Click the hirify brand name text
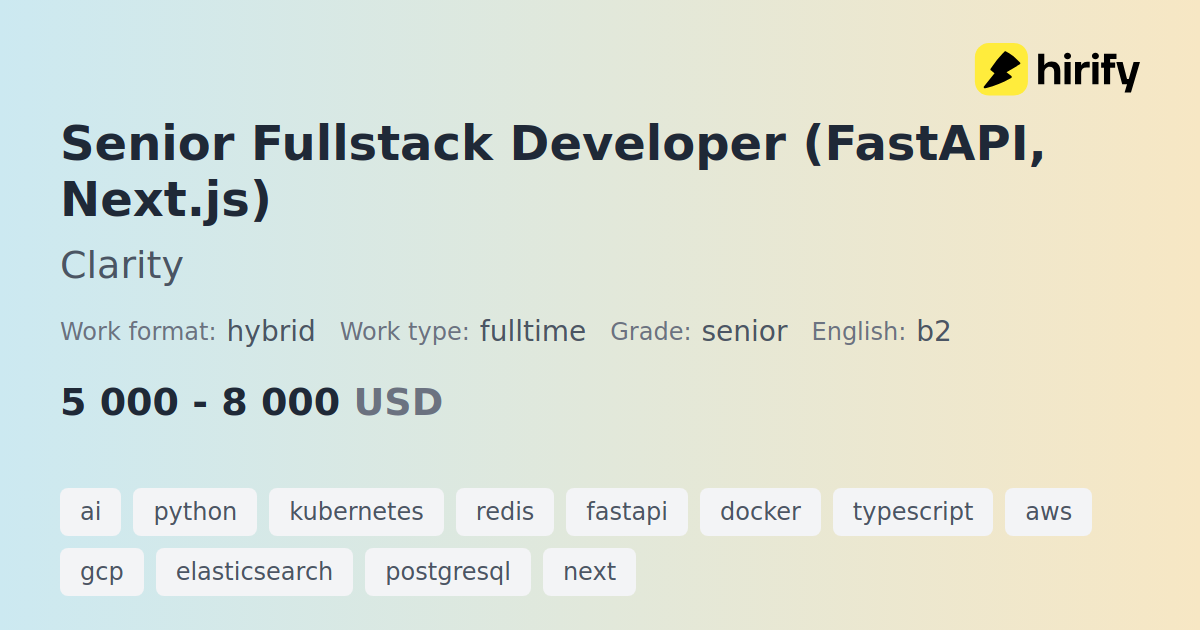Viewport: 1200px width, 630px height. [1088, 71]
